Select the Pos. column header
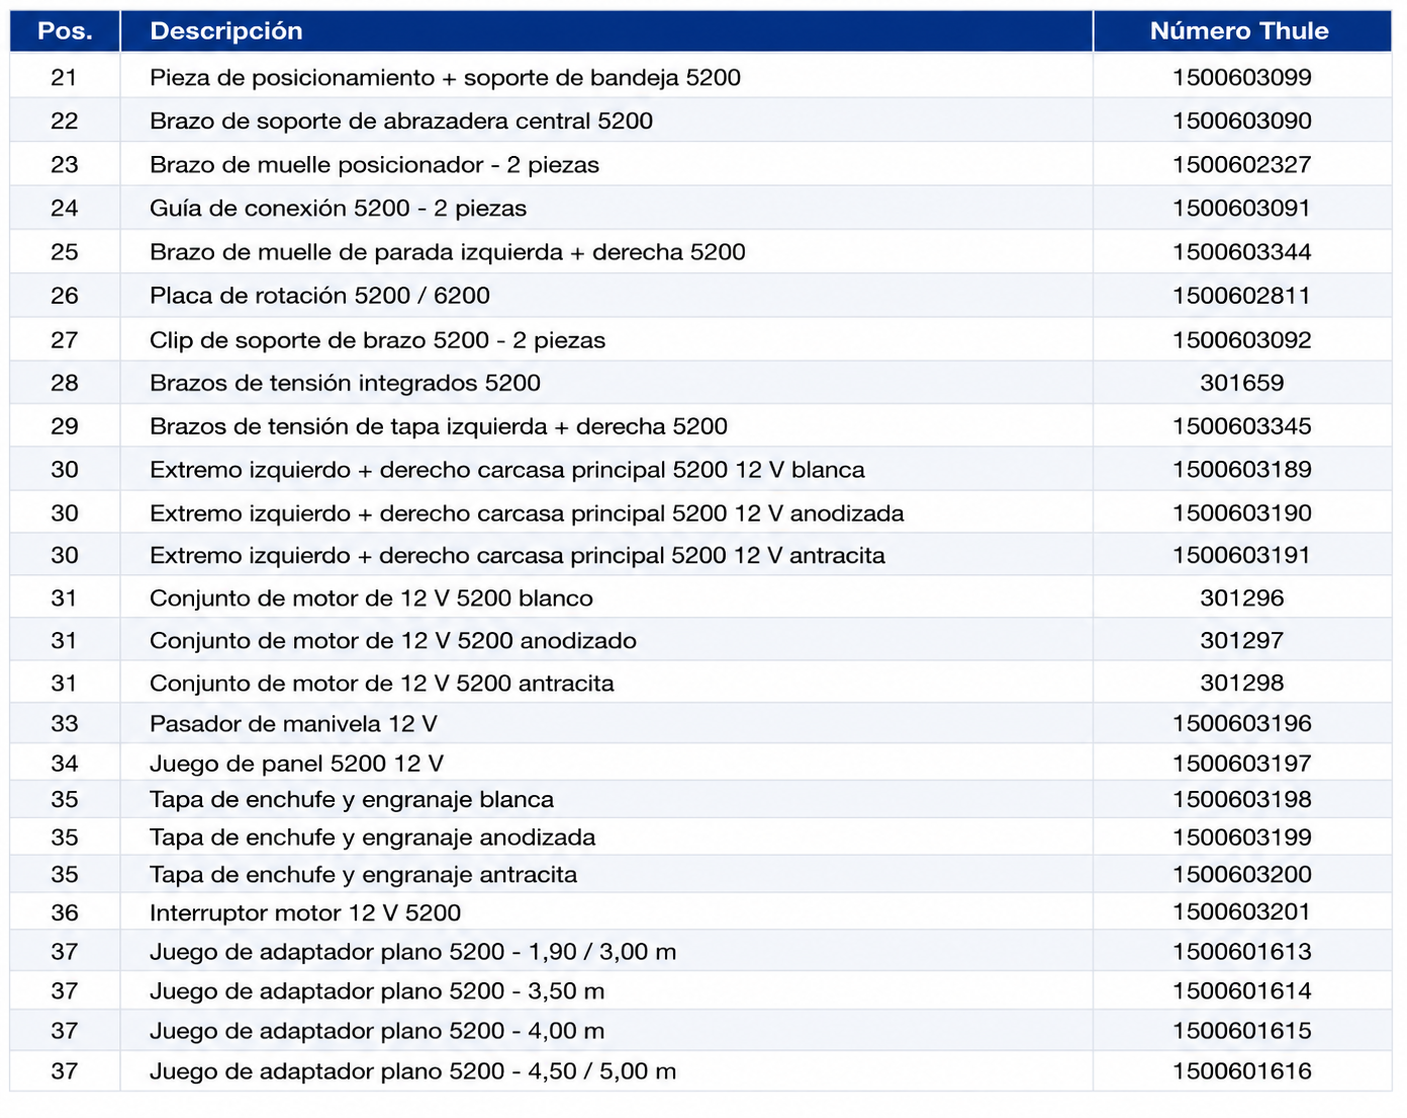1407x1118 pixels. [x=65, y=31]
